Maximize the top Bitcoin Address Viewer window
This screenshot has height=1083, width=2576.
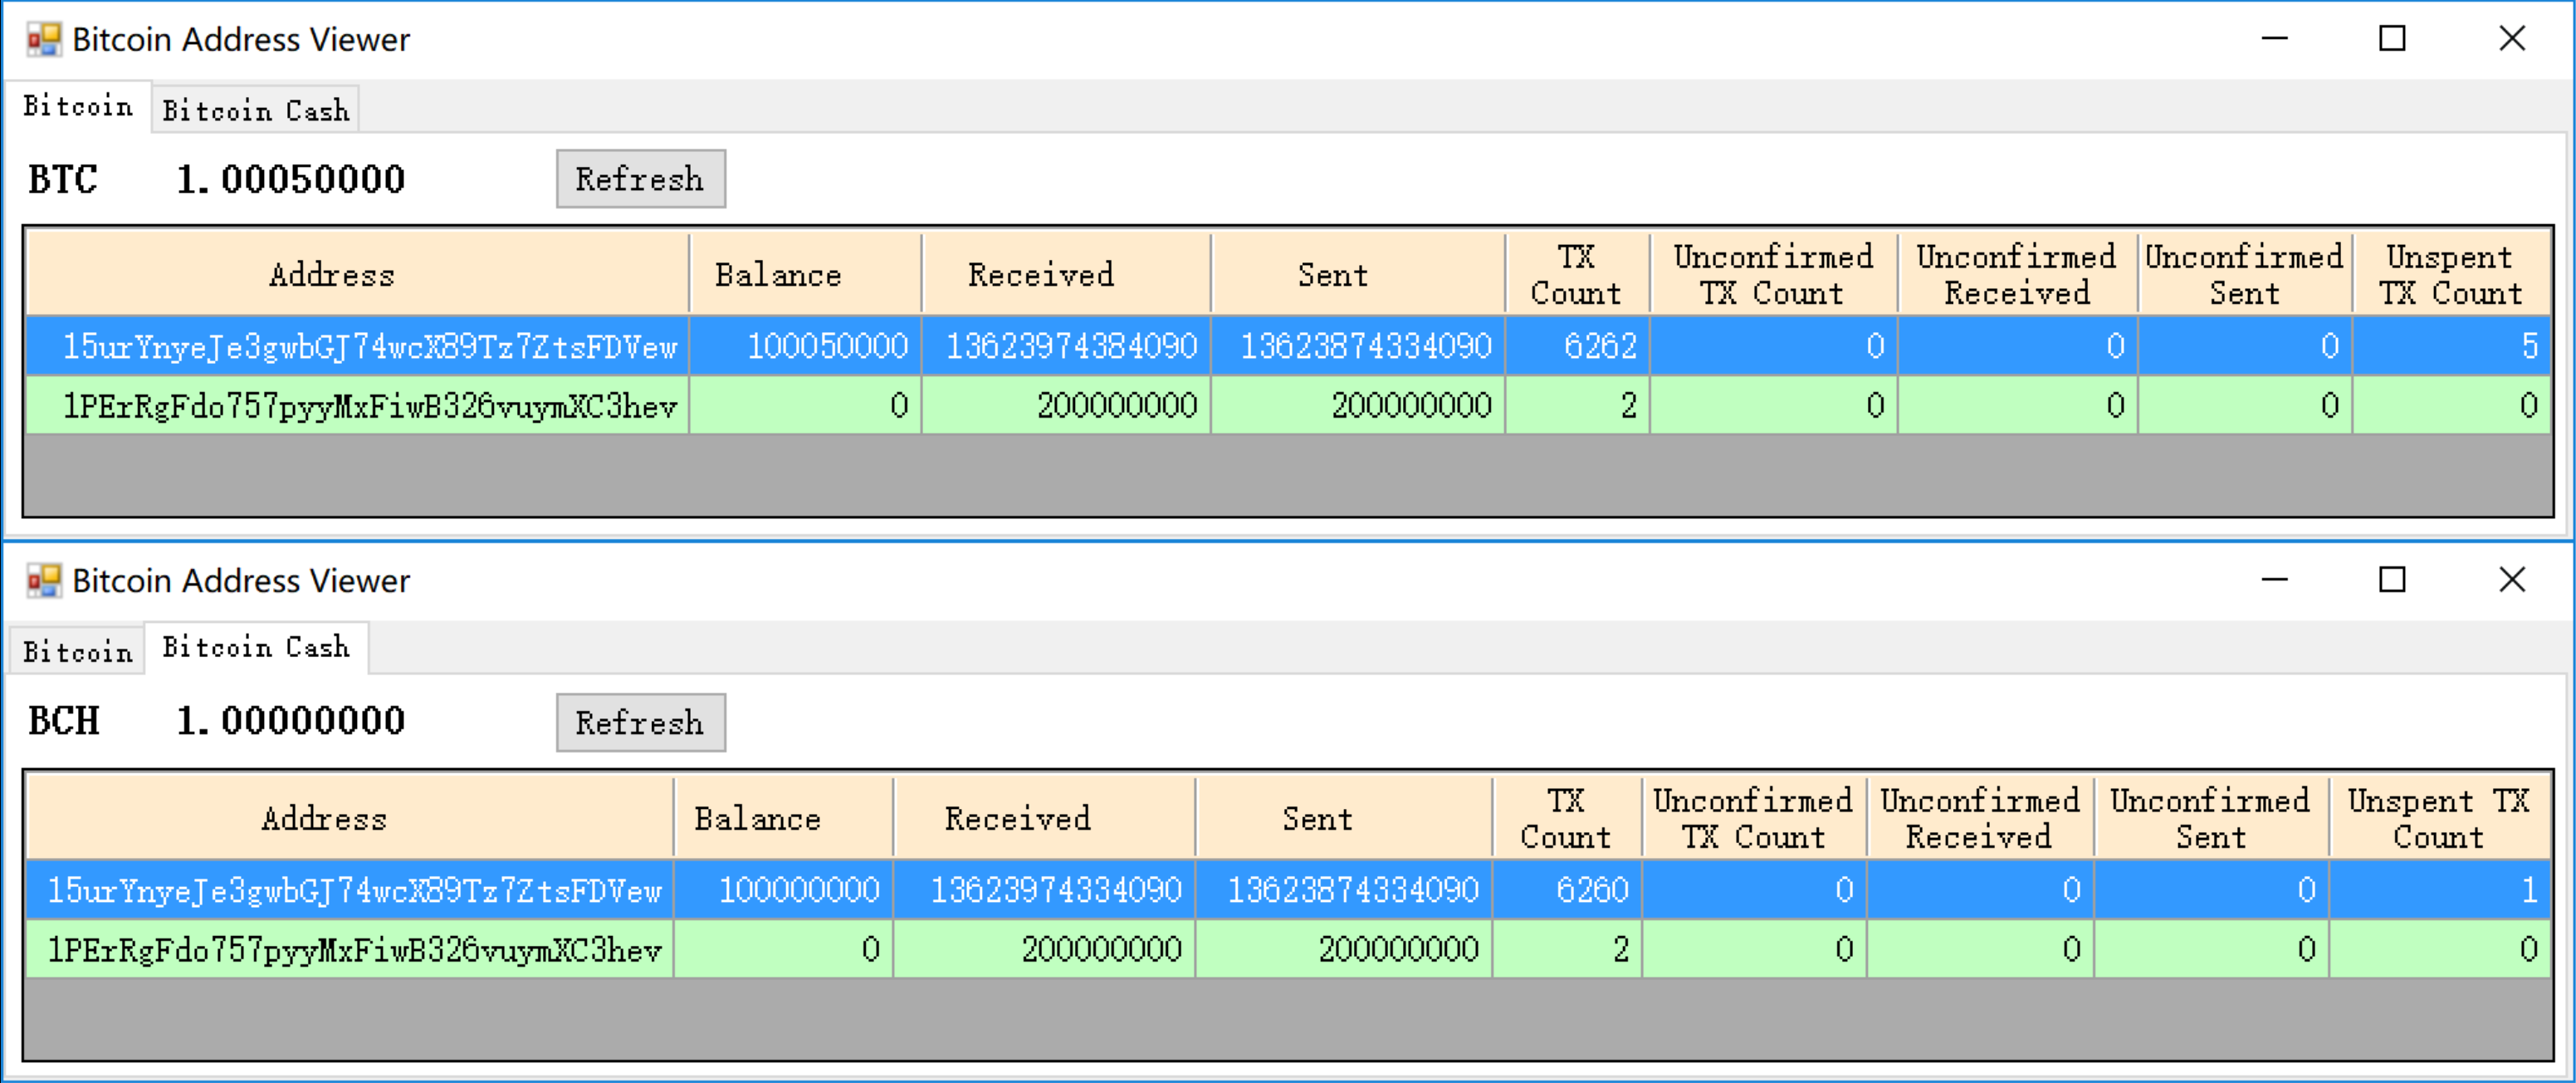[x=2392, y=39]
